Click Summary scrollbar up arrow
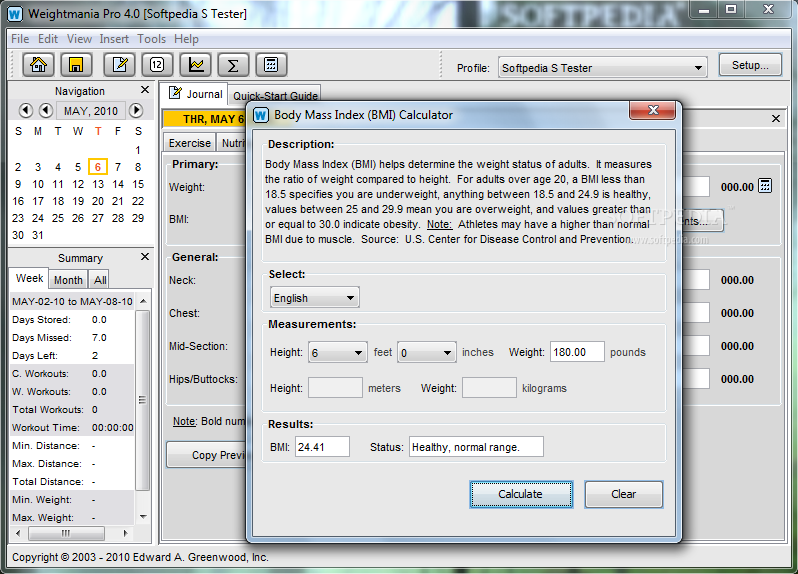Image resolution: width=798 pixels, height=574 pixels. (x=144, y=301)
